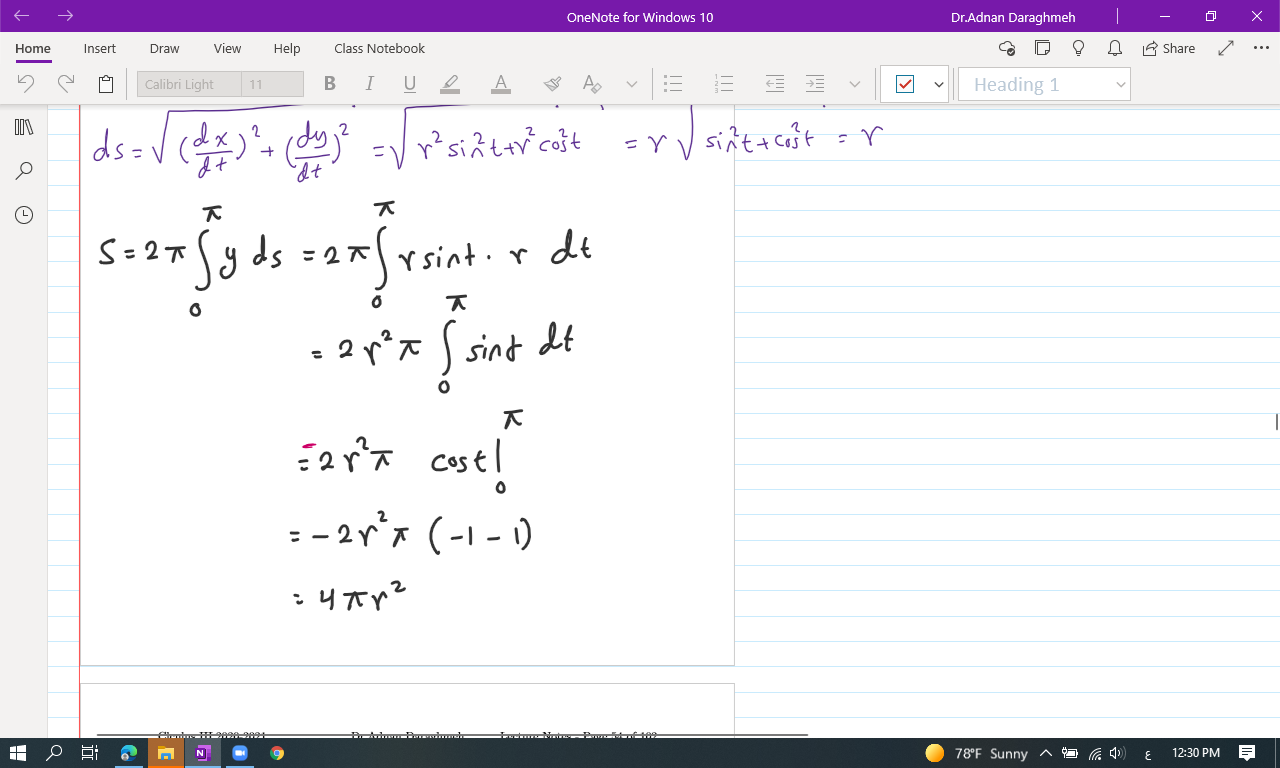Click the format painter icon
This screenshot has width=1280, height=768.
pos(552,84)
